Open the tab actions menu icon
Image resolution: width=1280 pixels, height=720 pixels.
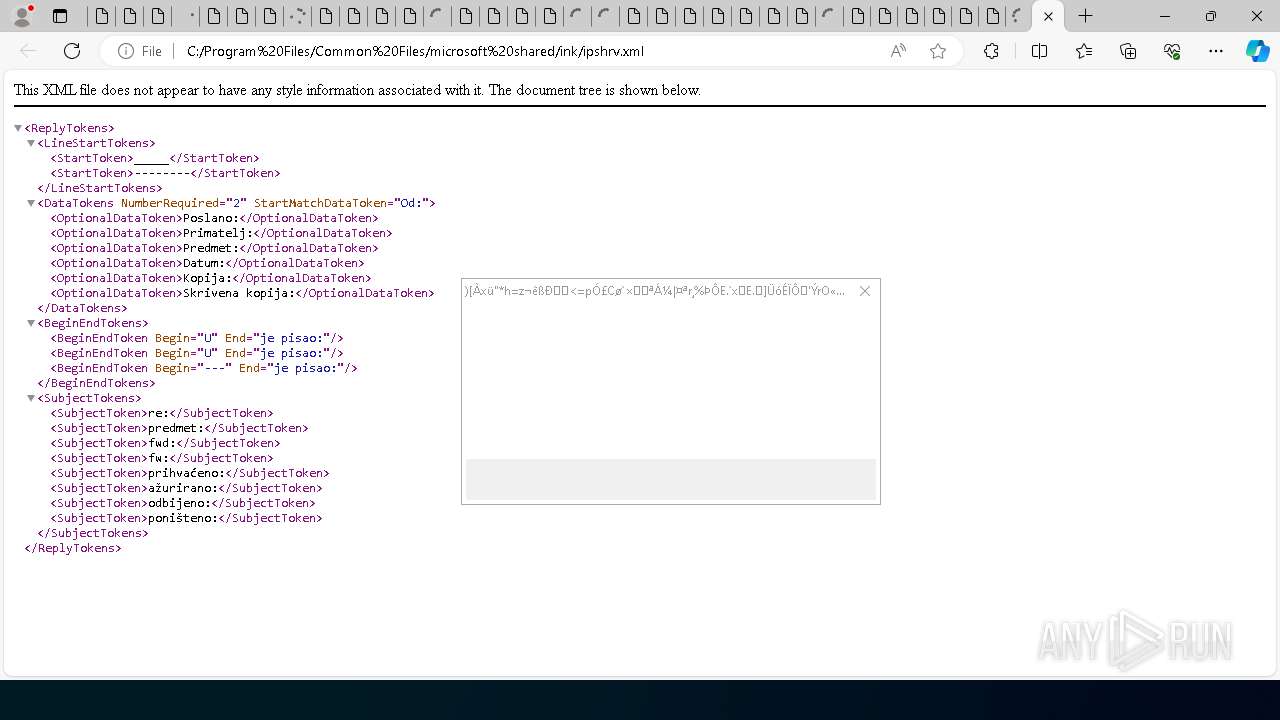point(60,16)
